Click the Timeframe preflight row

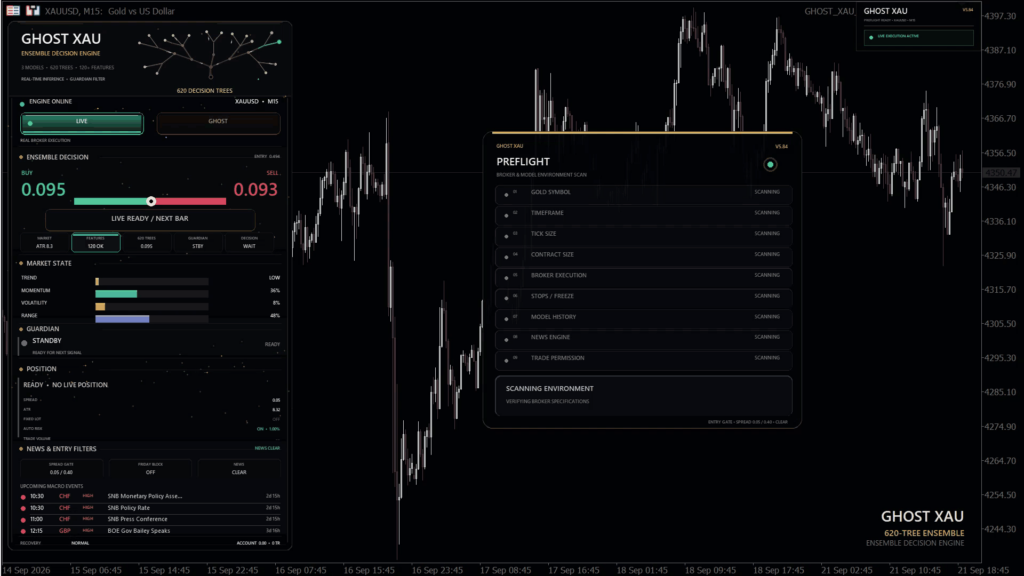[644, 214]
